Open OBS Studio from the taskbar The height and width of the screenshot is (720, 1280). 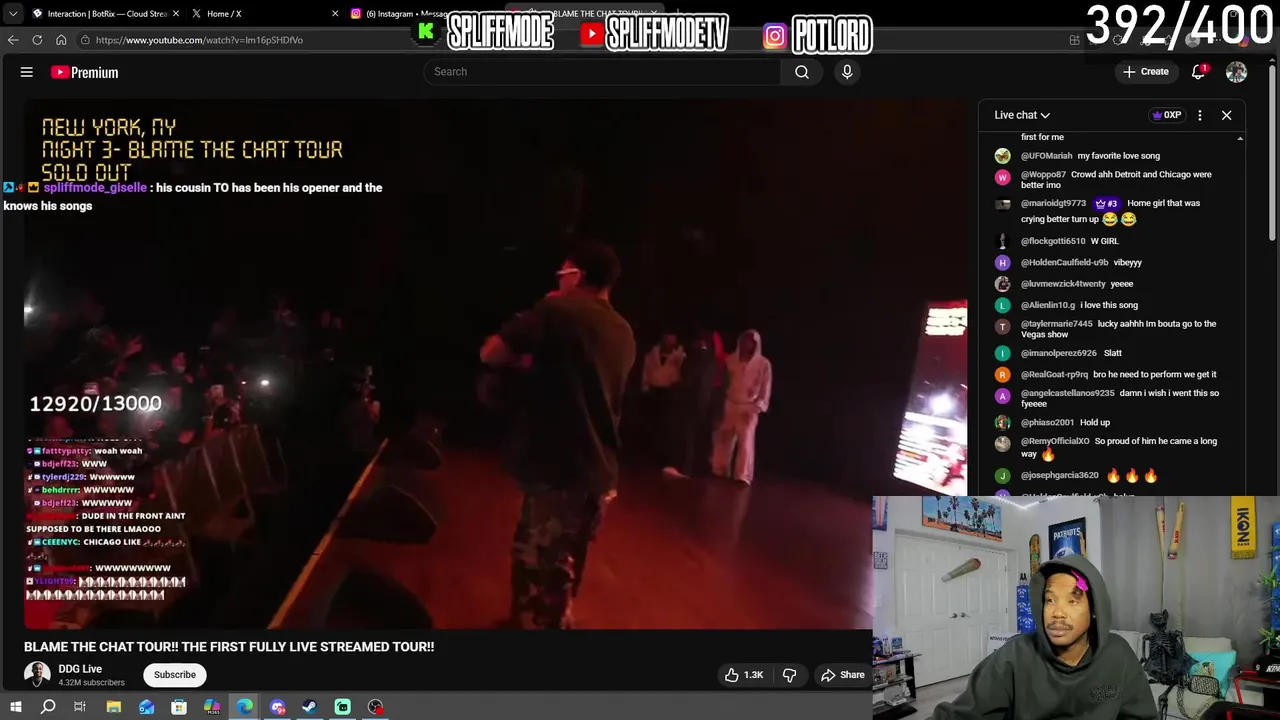[x=376, y=707]
